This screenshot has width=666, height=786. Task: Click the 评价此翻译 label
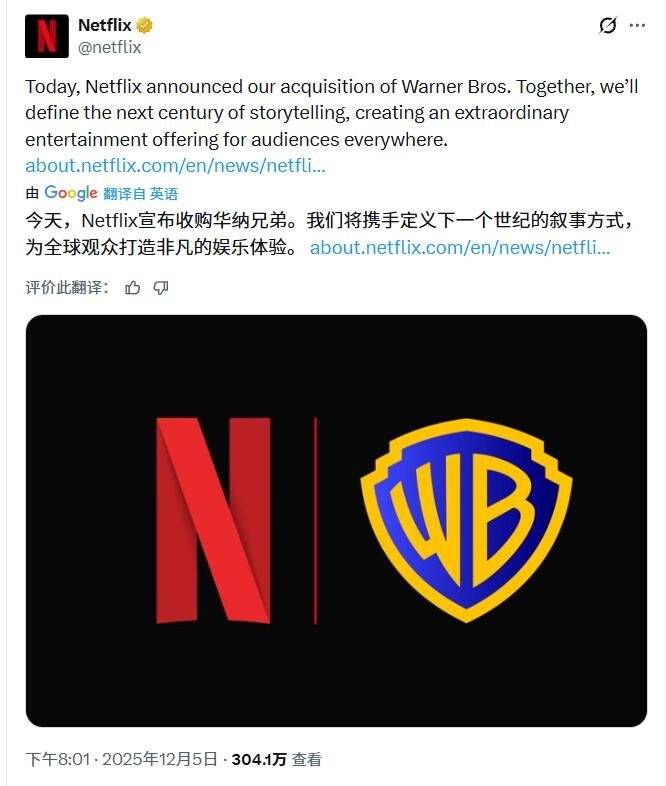pyautogui.click(x=67, y=288)
